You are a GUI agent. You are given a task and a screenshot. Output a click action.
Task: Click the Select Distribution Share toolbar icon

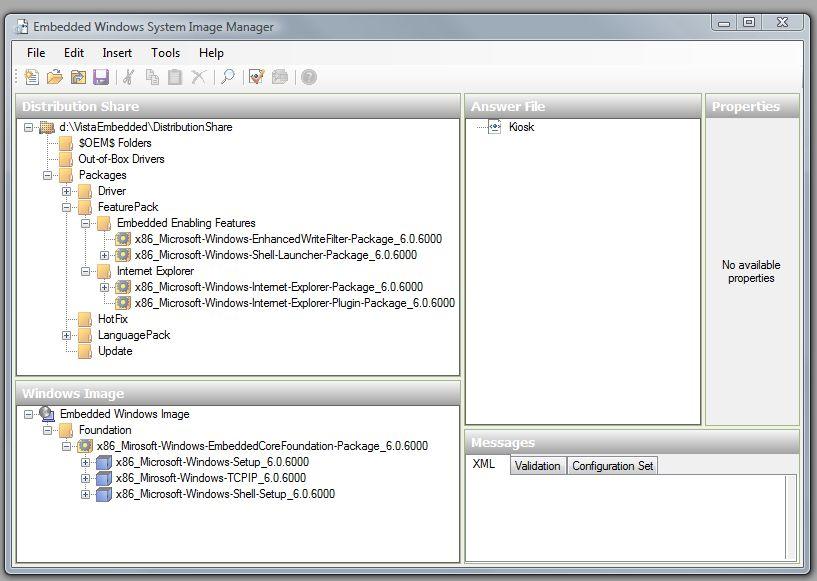click(78, 77)
